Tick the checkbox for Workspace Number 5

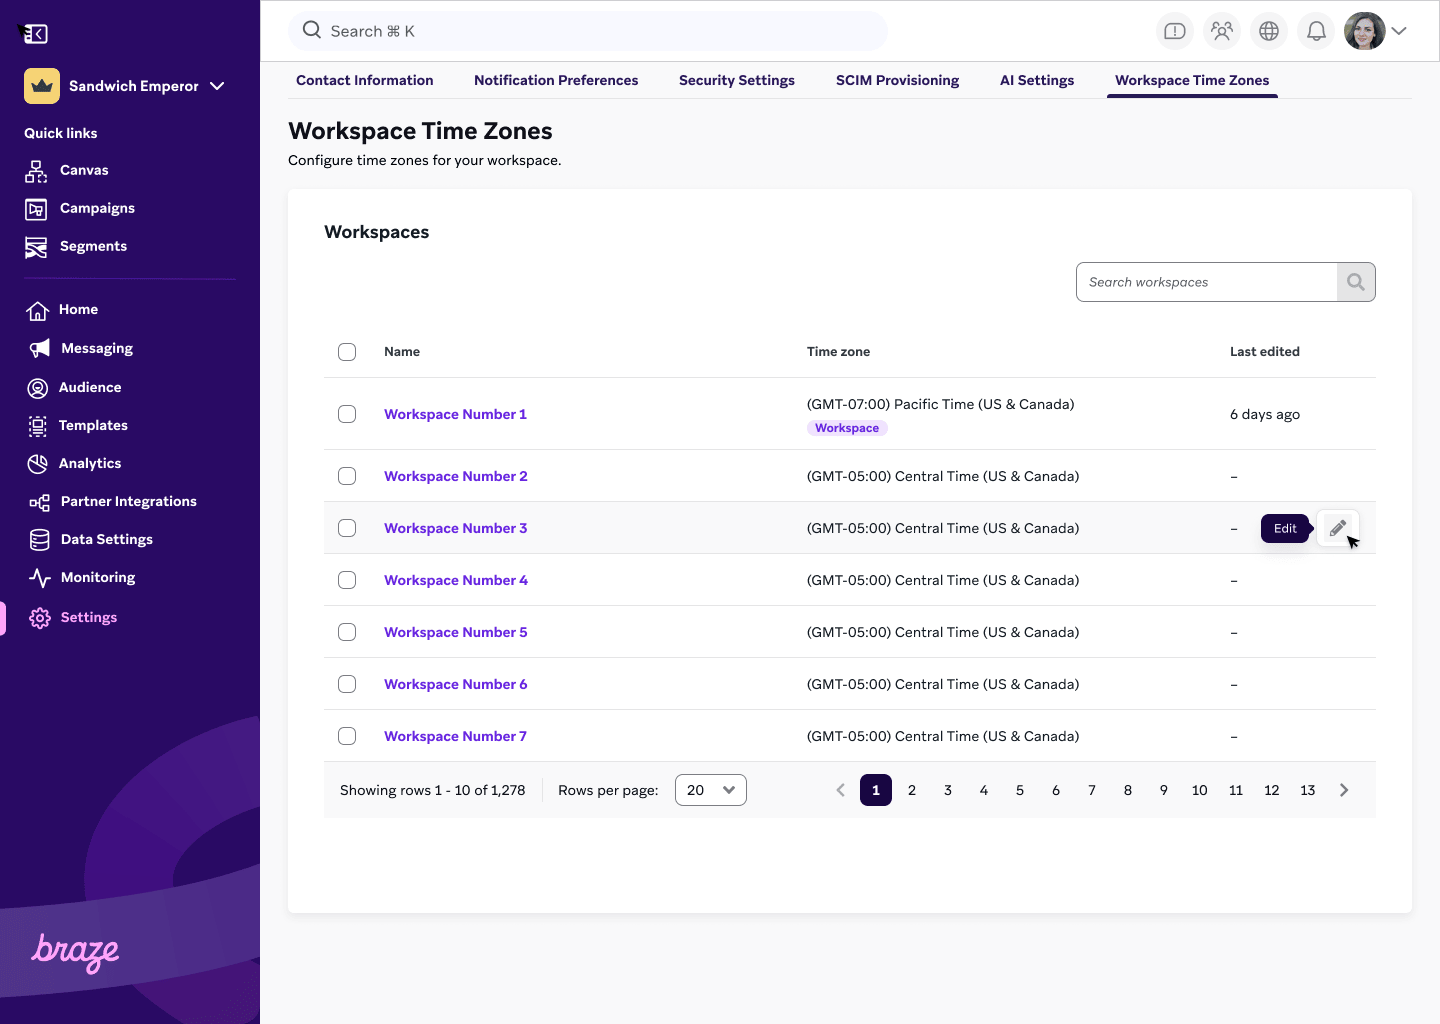click(347, 632)
